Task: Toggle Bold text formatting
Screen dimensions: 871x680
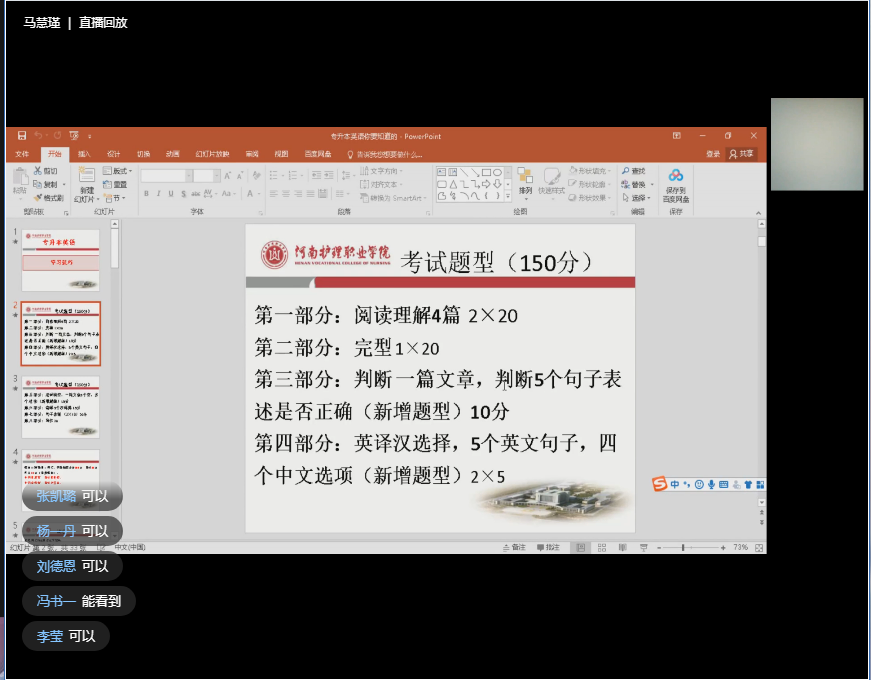Action: pyautogui.click(x=146, y=194)
